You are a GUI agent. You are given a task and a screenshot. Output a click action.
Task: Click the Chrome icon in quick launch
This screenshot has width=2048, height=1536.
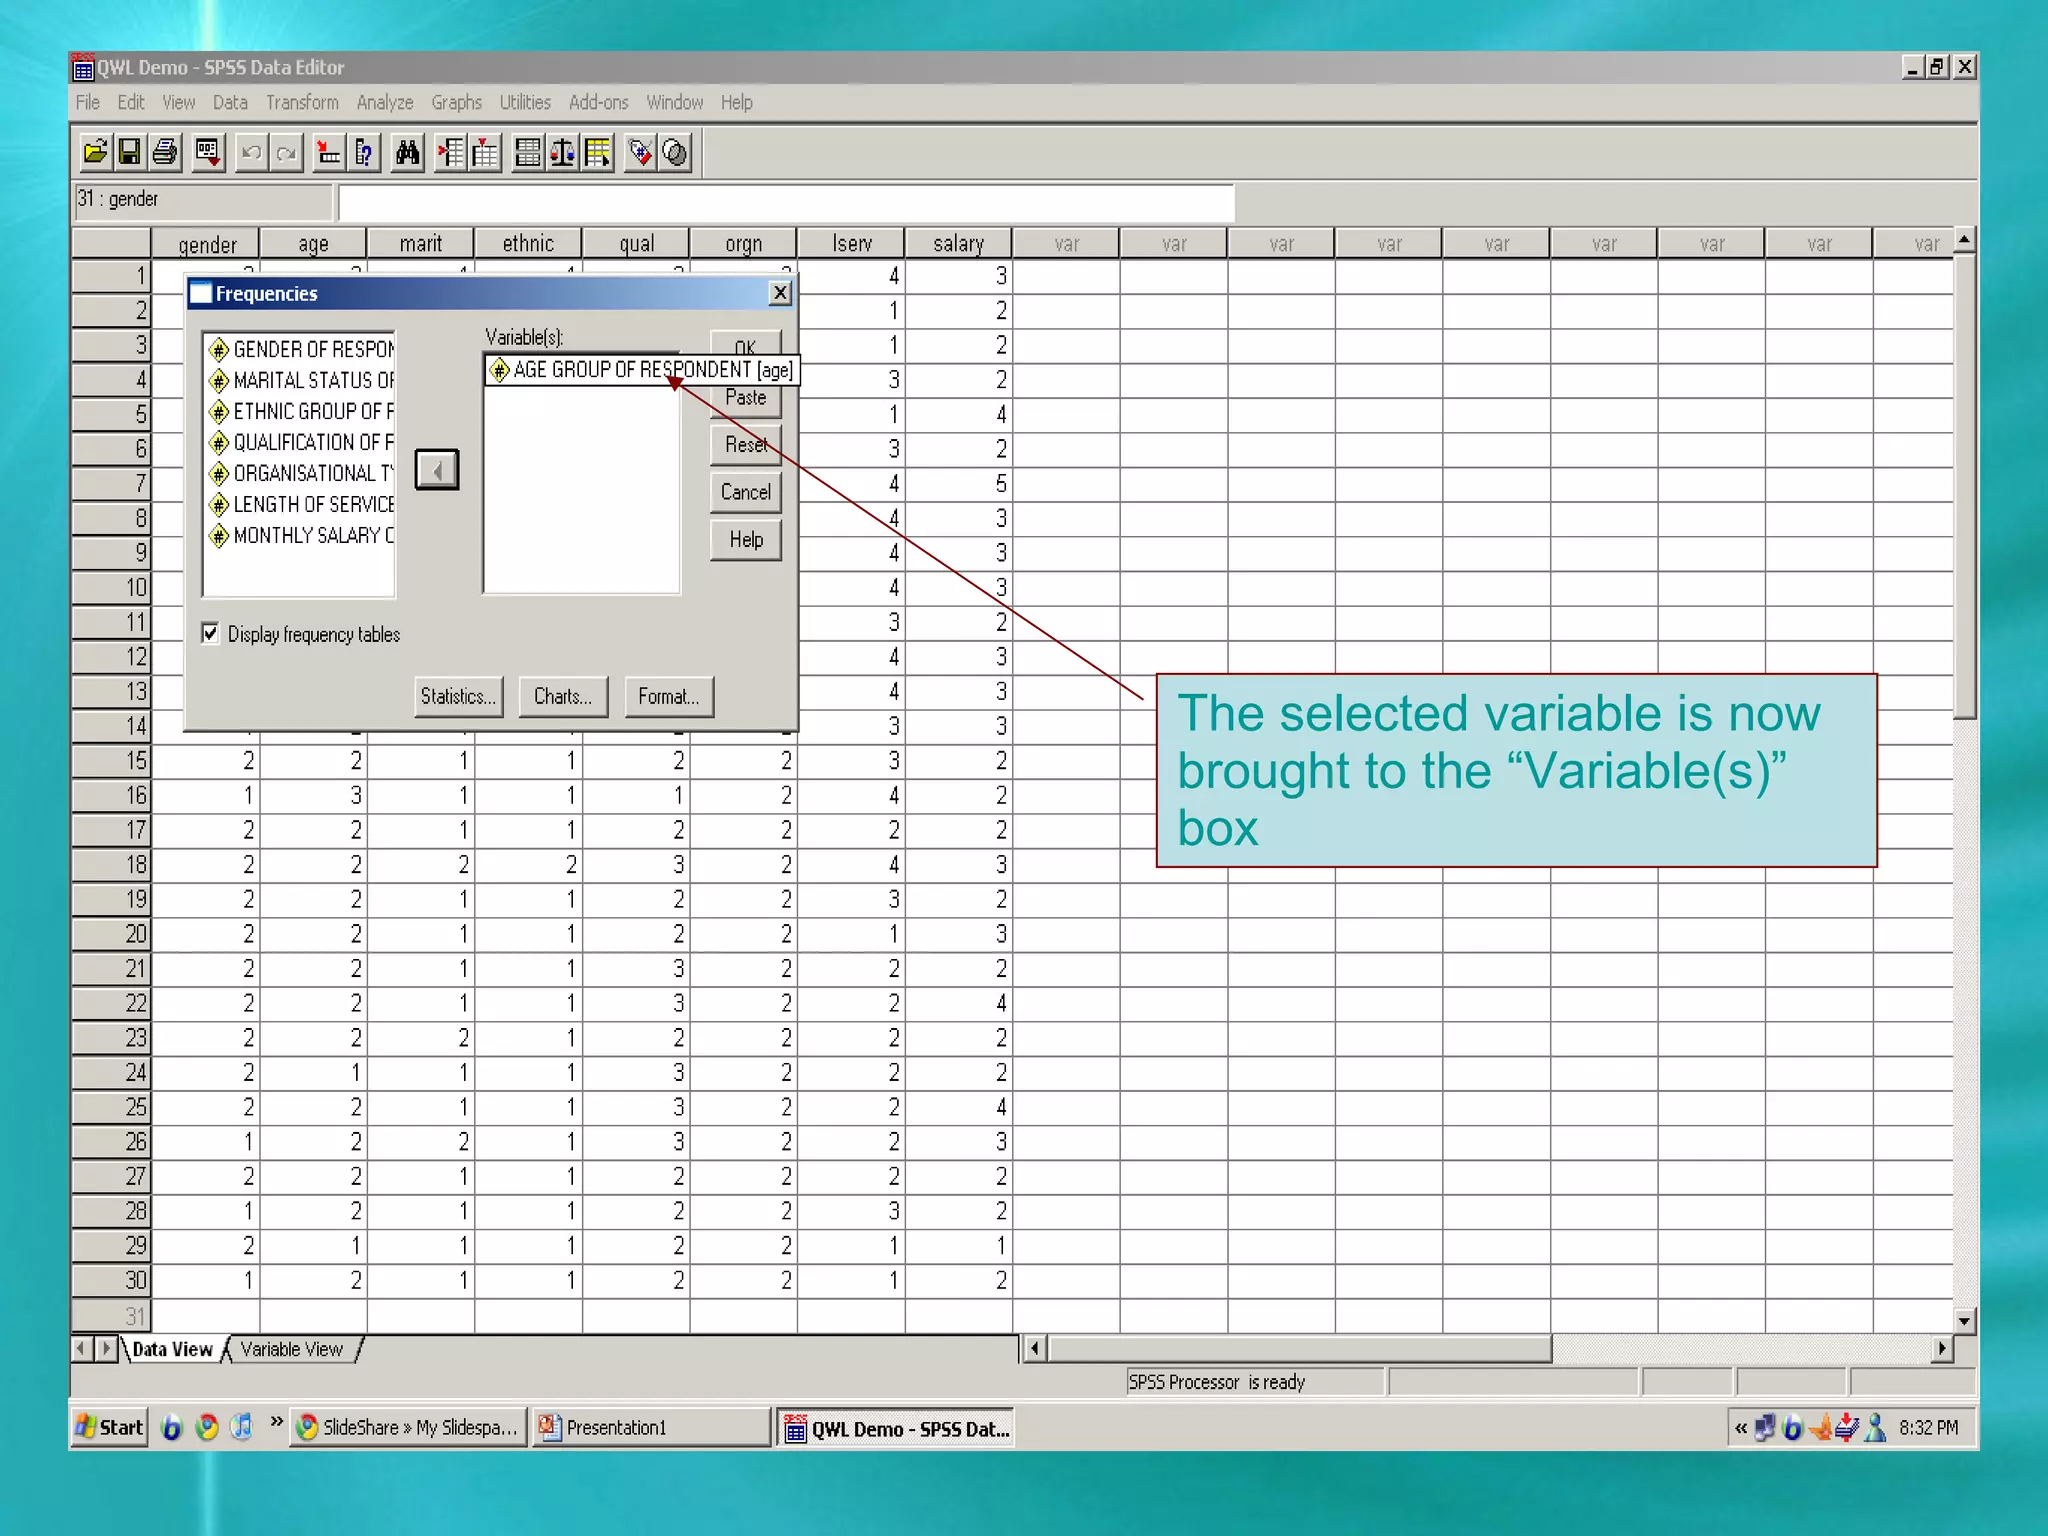pos(207,1427)
